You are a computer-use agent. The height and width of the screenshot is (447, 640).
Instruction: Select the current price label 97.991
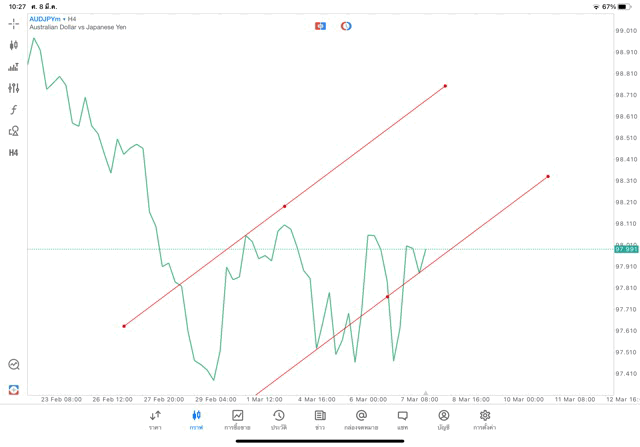(626, 249)
